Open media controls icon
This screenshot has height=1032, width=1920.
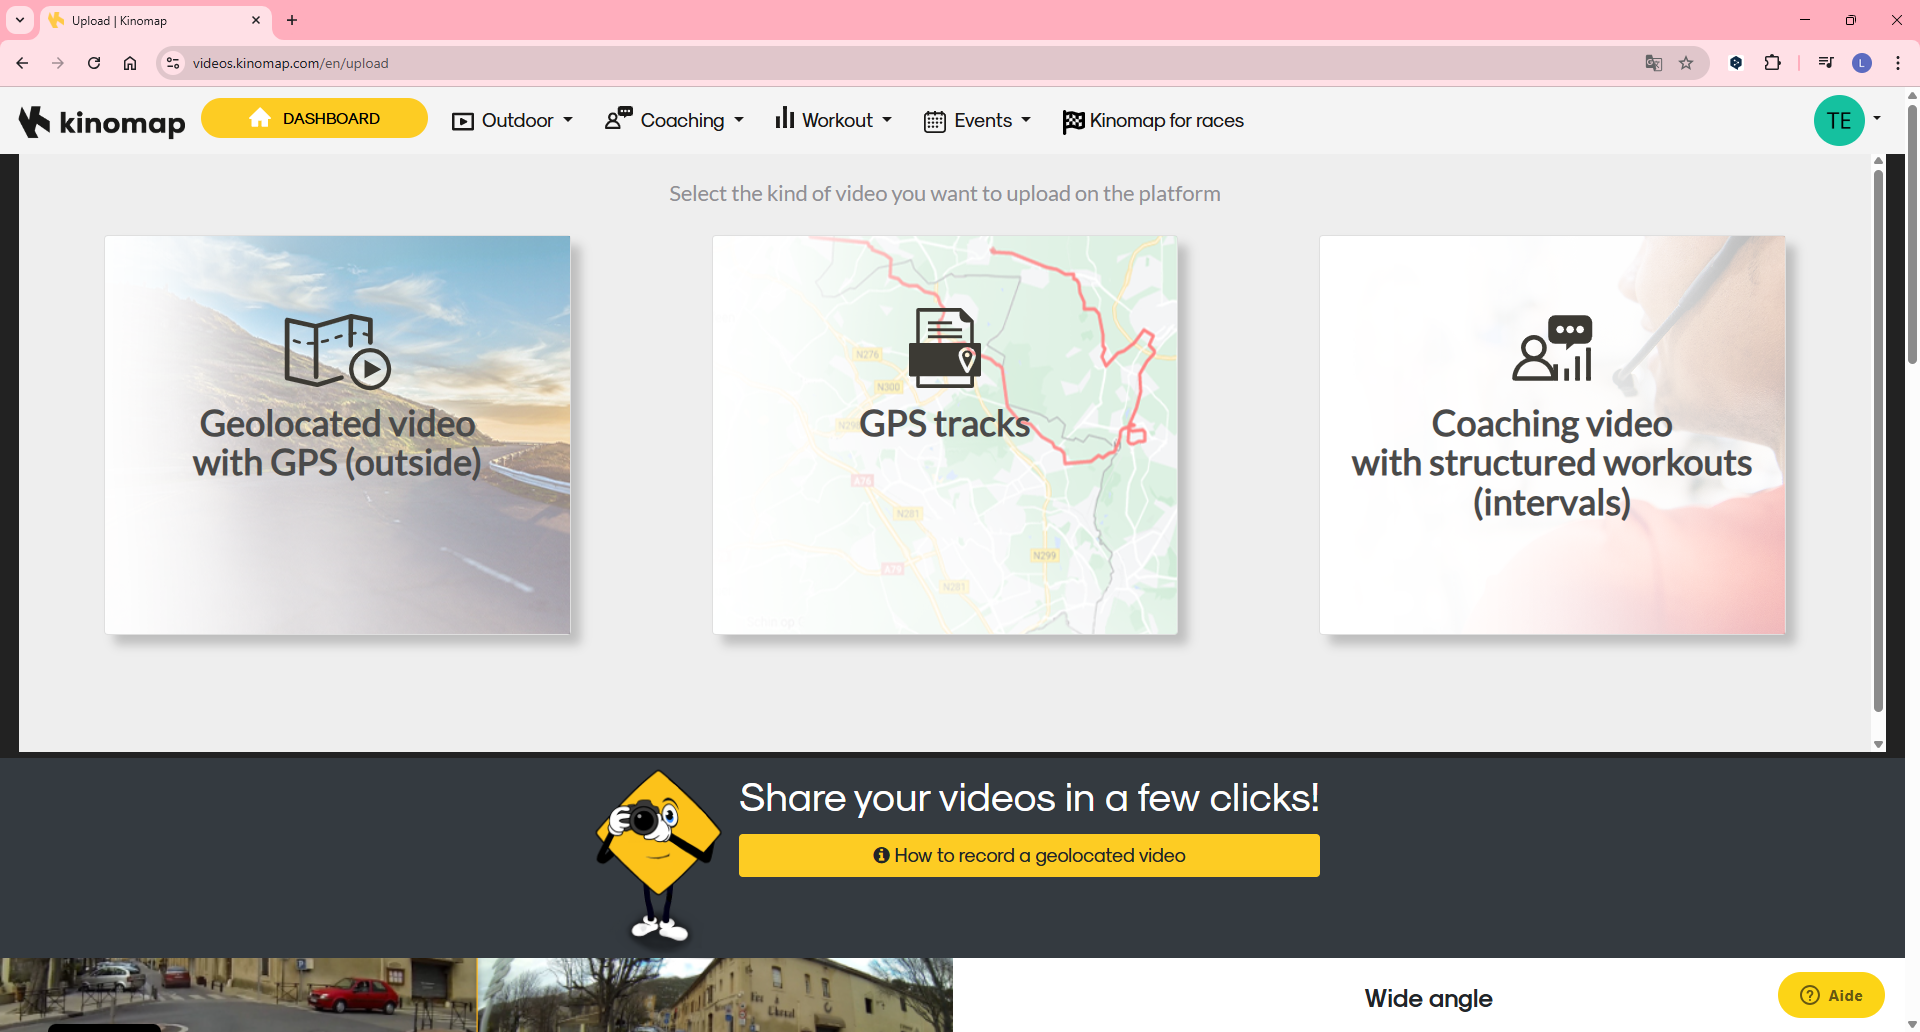pos(1826,63)
